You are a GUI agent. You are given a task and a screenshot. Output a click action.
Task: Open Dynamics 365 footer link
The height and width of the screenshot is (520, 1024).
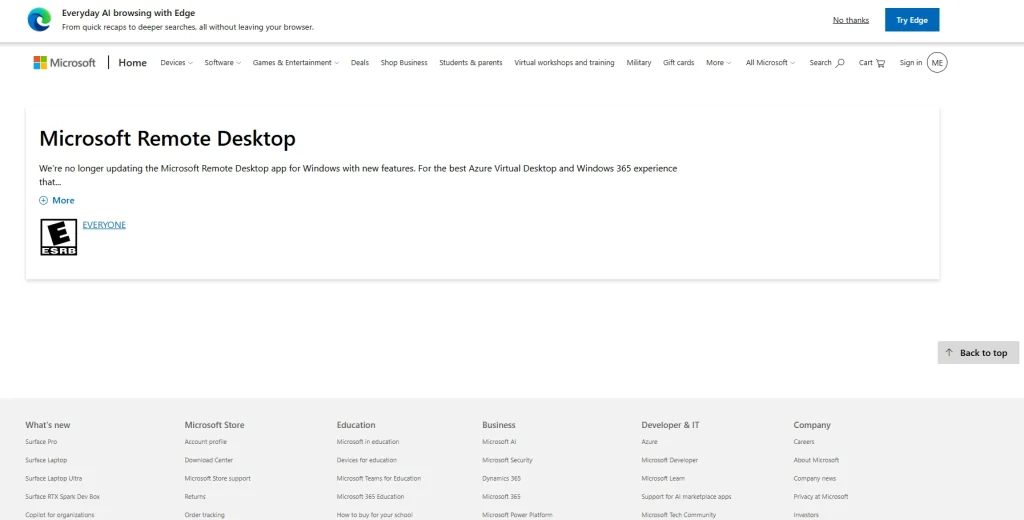(502, 478)
